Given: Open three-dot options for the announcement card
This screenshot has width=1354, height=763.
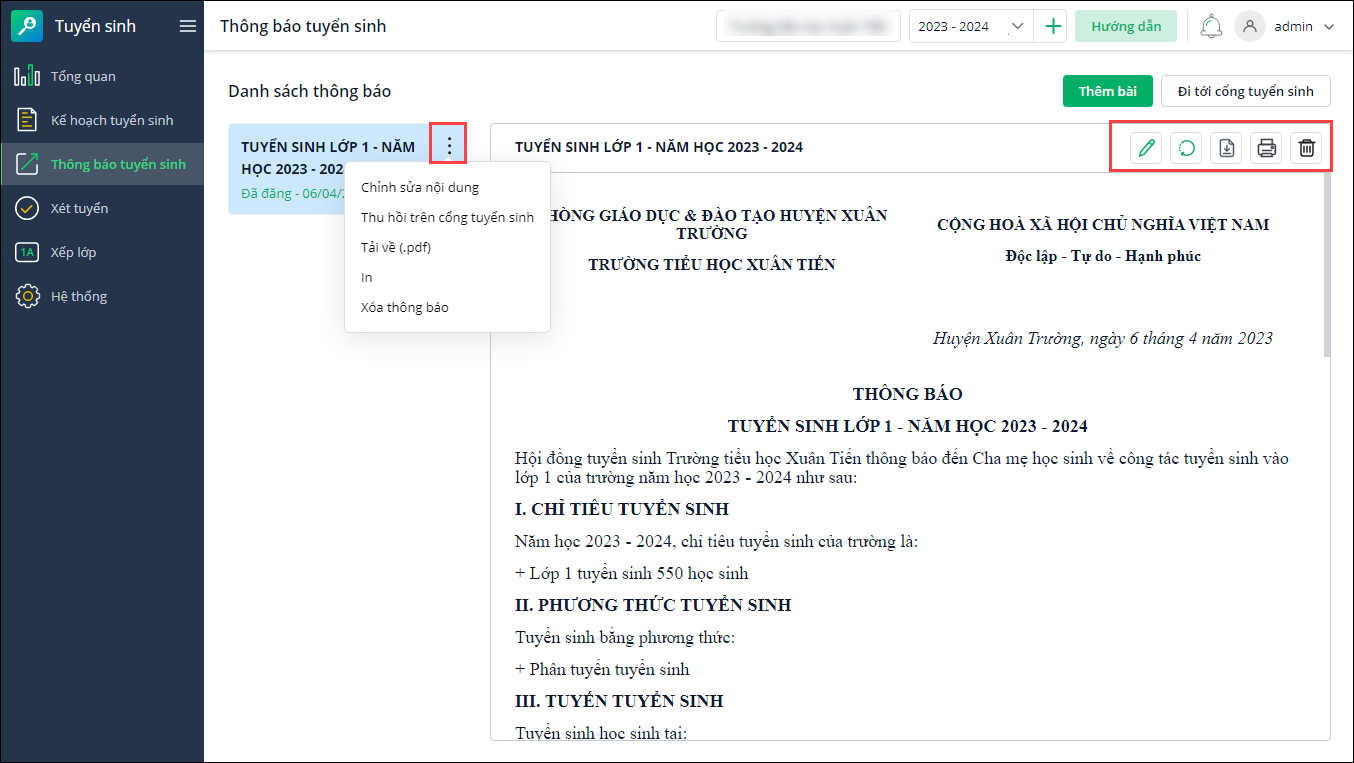Looking at the screenshot, I should tap(449, 146).
